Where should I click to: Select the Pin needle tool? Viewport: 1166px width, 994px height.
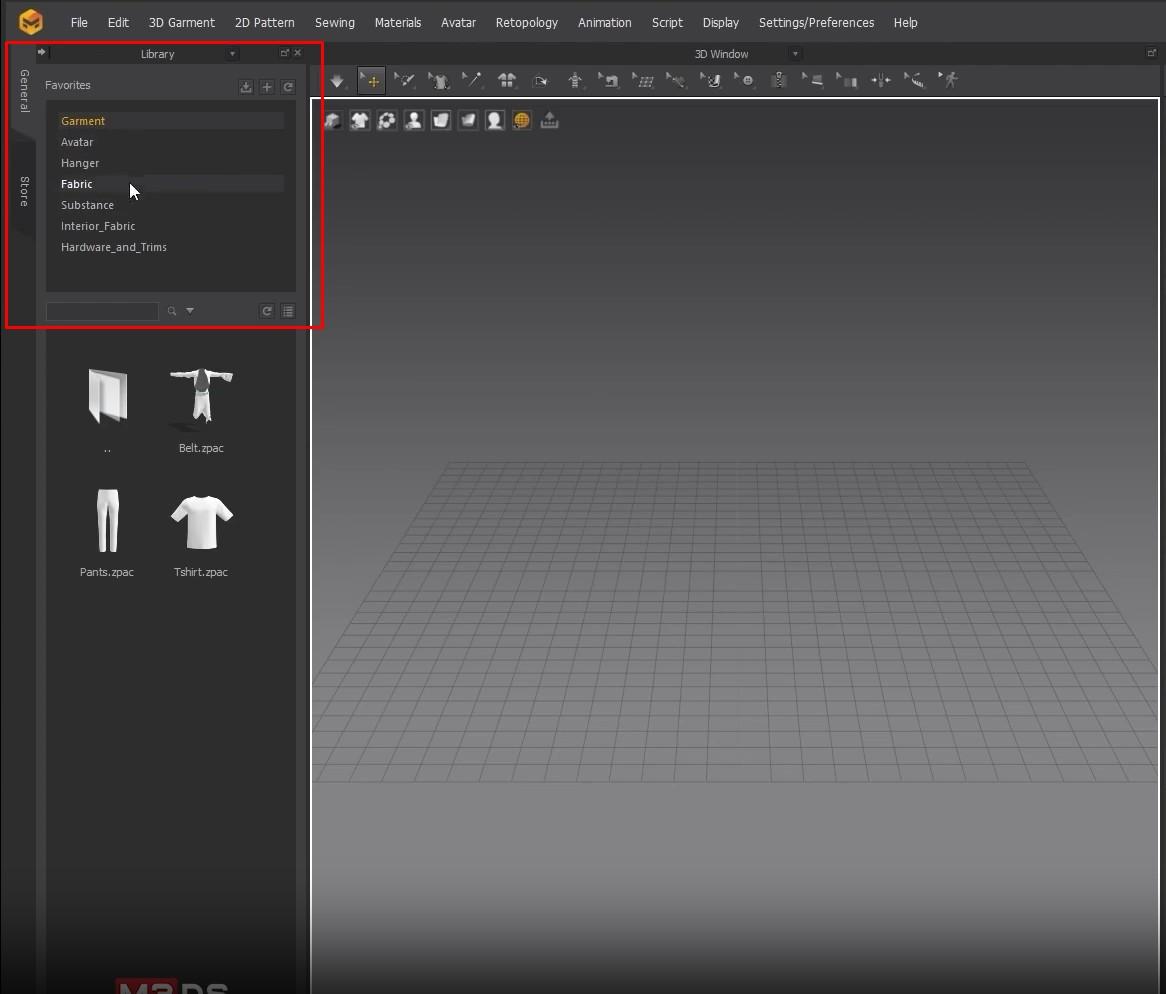pyautogui.click(x=472, y=80)
